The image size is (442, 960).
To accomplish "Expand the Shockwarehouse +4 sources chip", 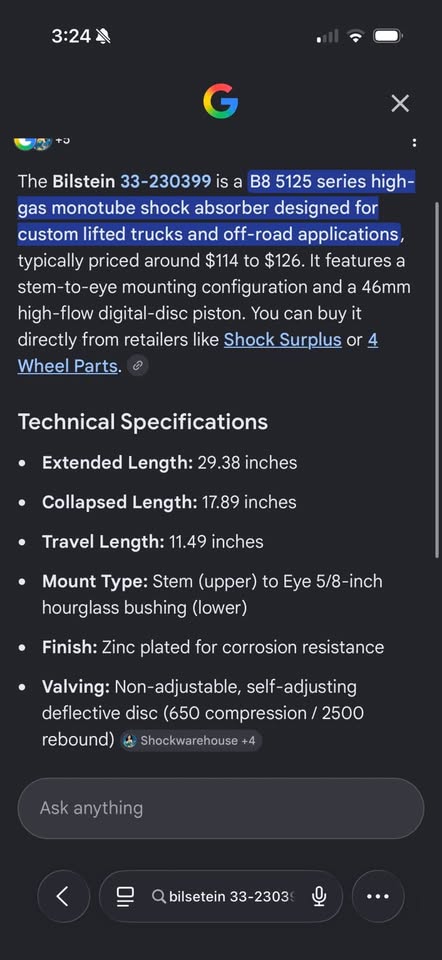I will tap(192, 740).
